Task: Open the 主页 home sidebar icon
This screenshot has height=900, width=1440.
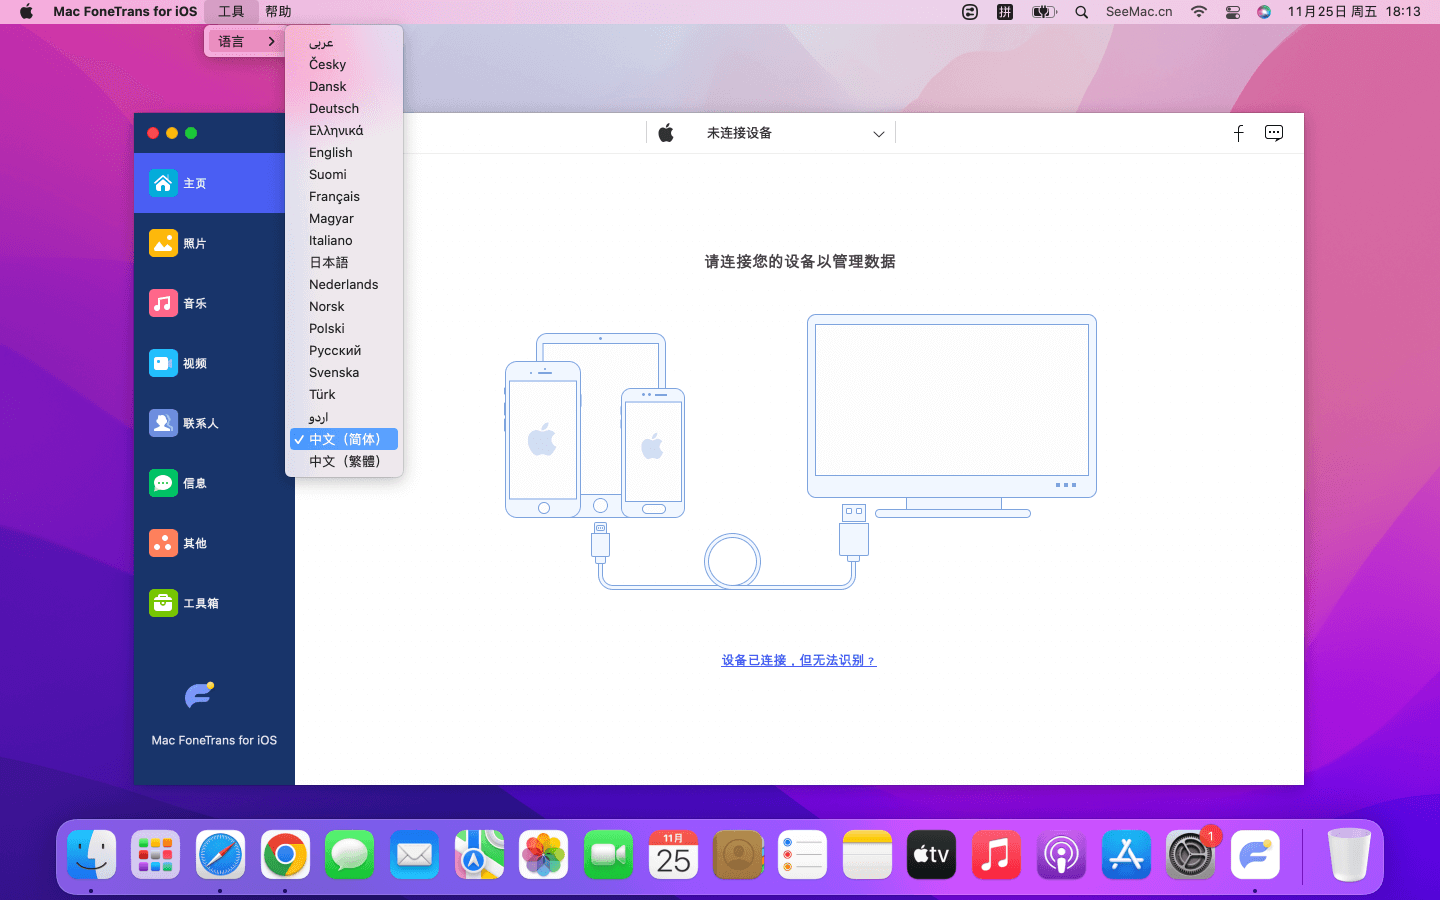Action: coord(163,183)
